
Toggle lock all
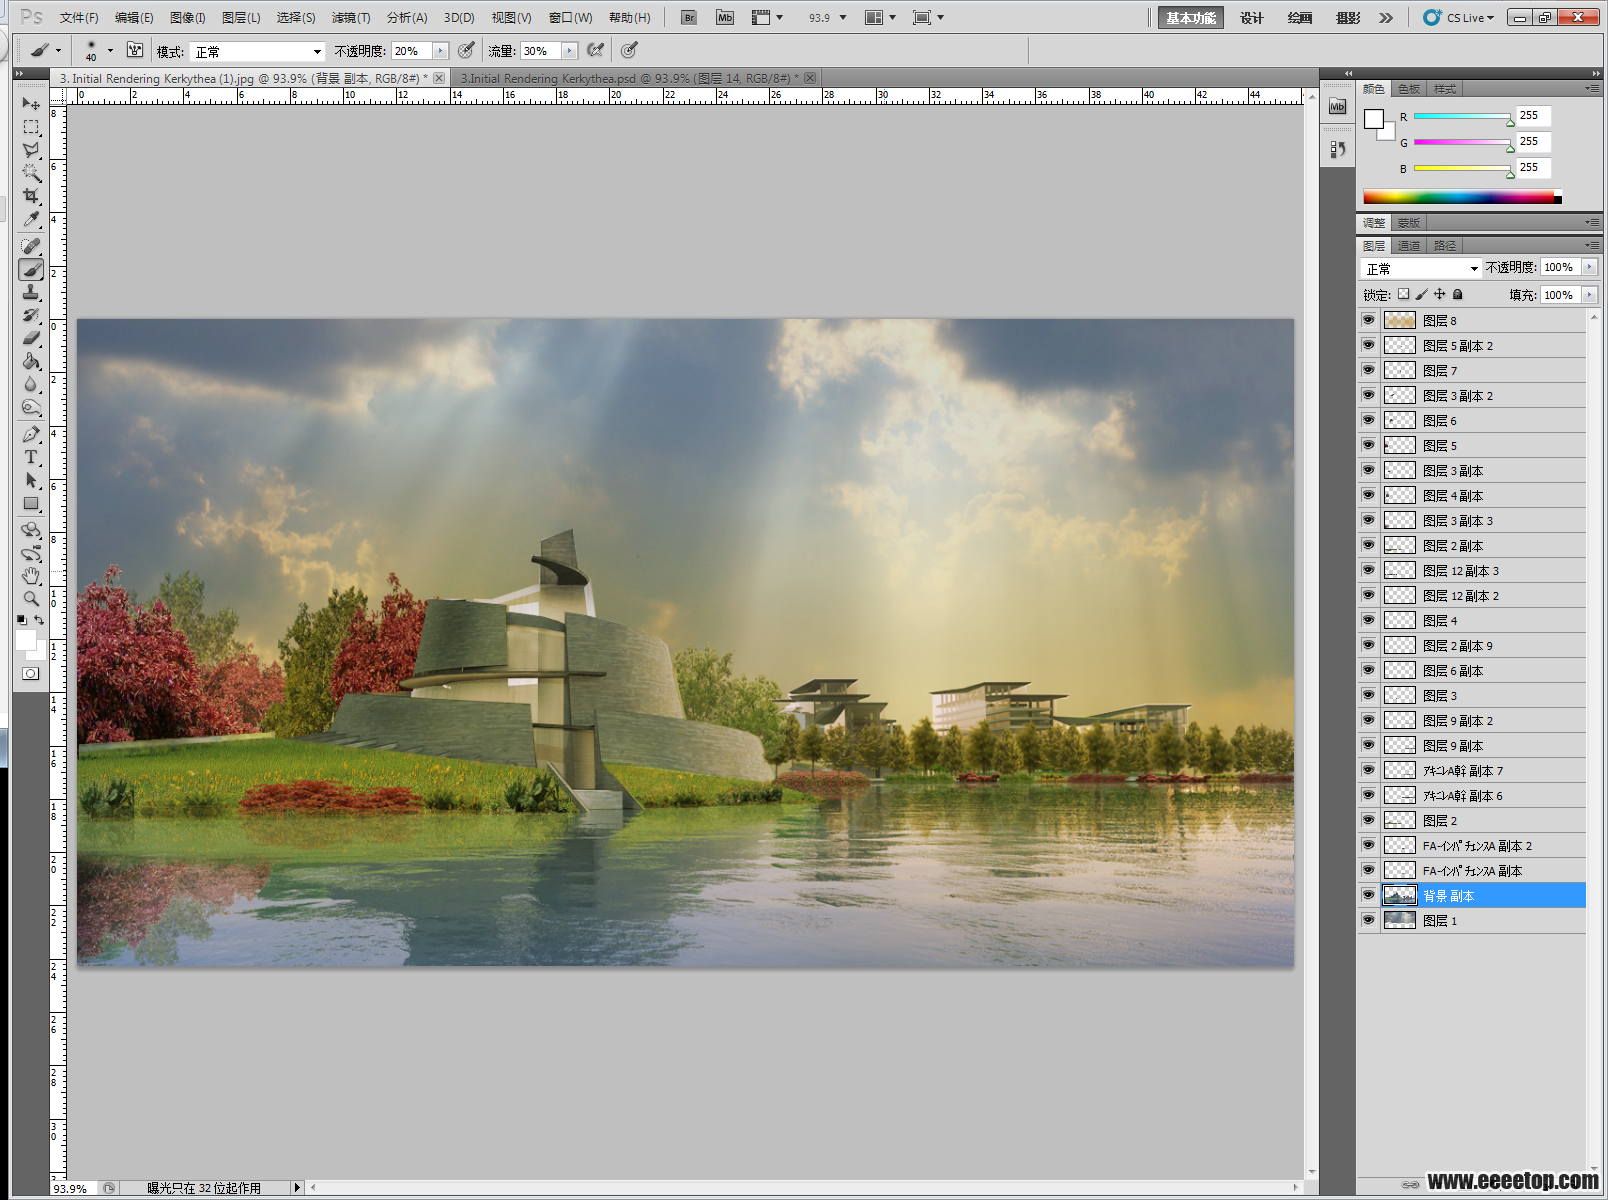coord(1458,294)
